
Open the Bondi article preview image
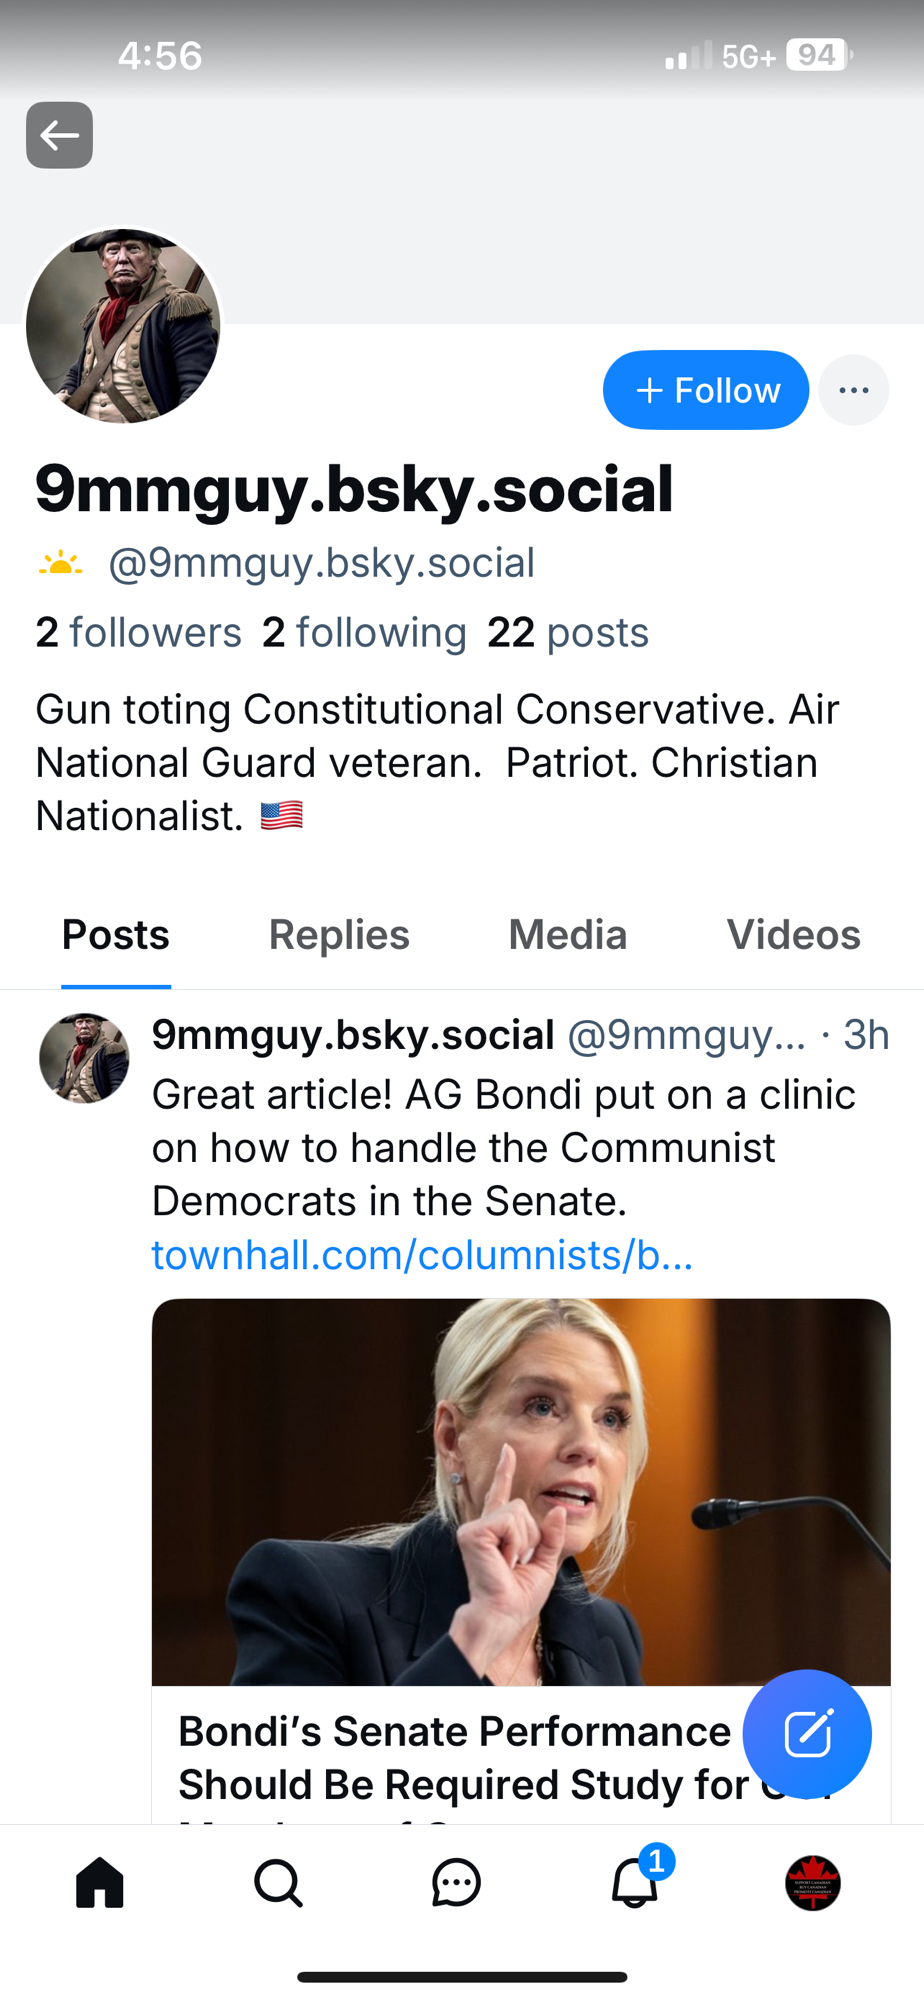coord(520,1492)
